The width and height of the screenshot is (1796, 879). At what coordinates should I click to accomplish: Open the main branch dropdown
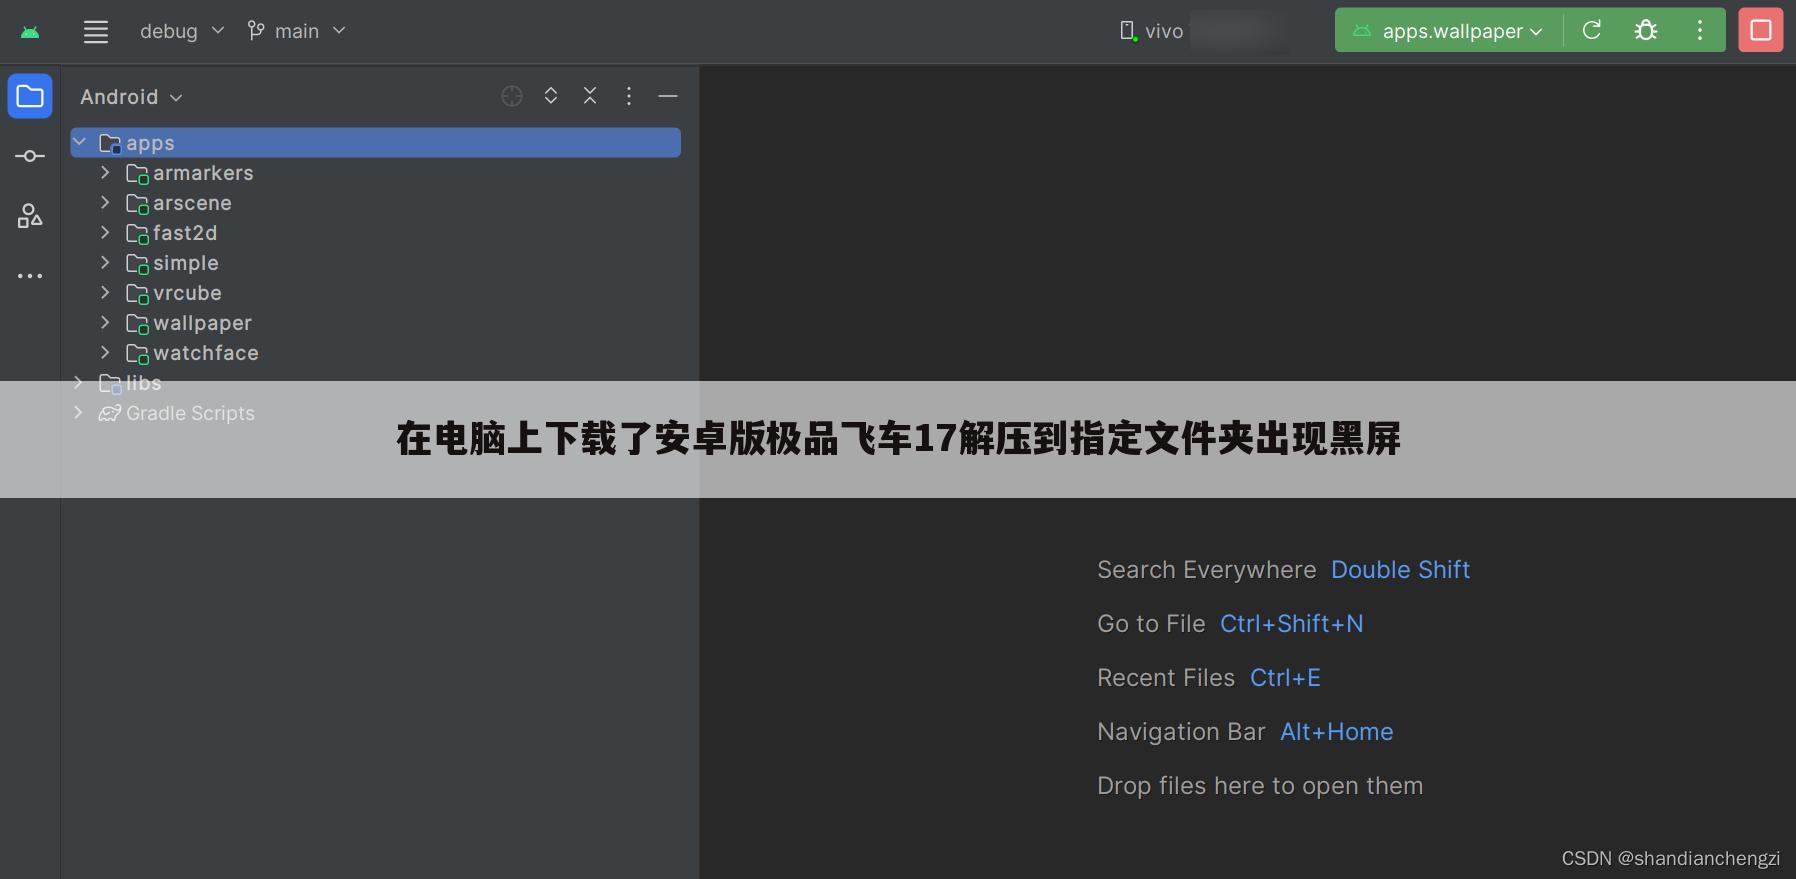pyautogui.click(x=297, y=31)
